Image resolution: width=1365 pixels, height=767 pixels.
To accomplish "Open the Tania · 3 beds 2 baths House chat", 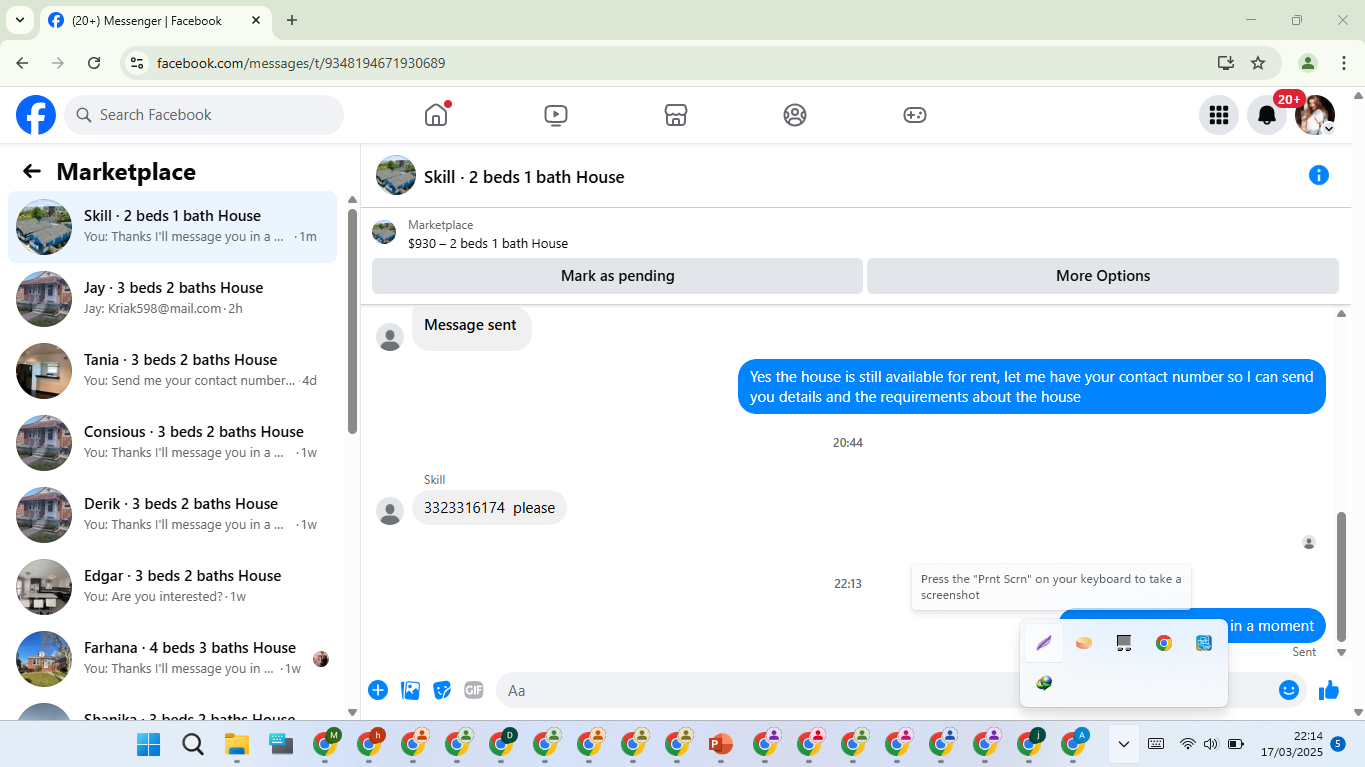I will coord(172,371).
